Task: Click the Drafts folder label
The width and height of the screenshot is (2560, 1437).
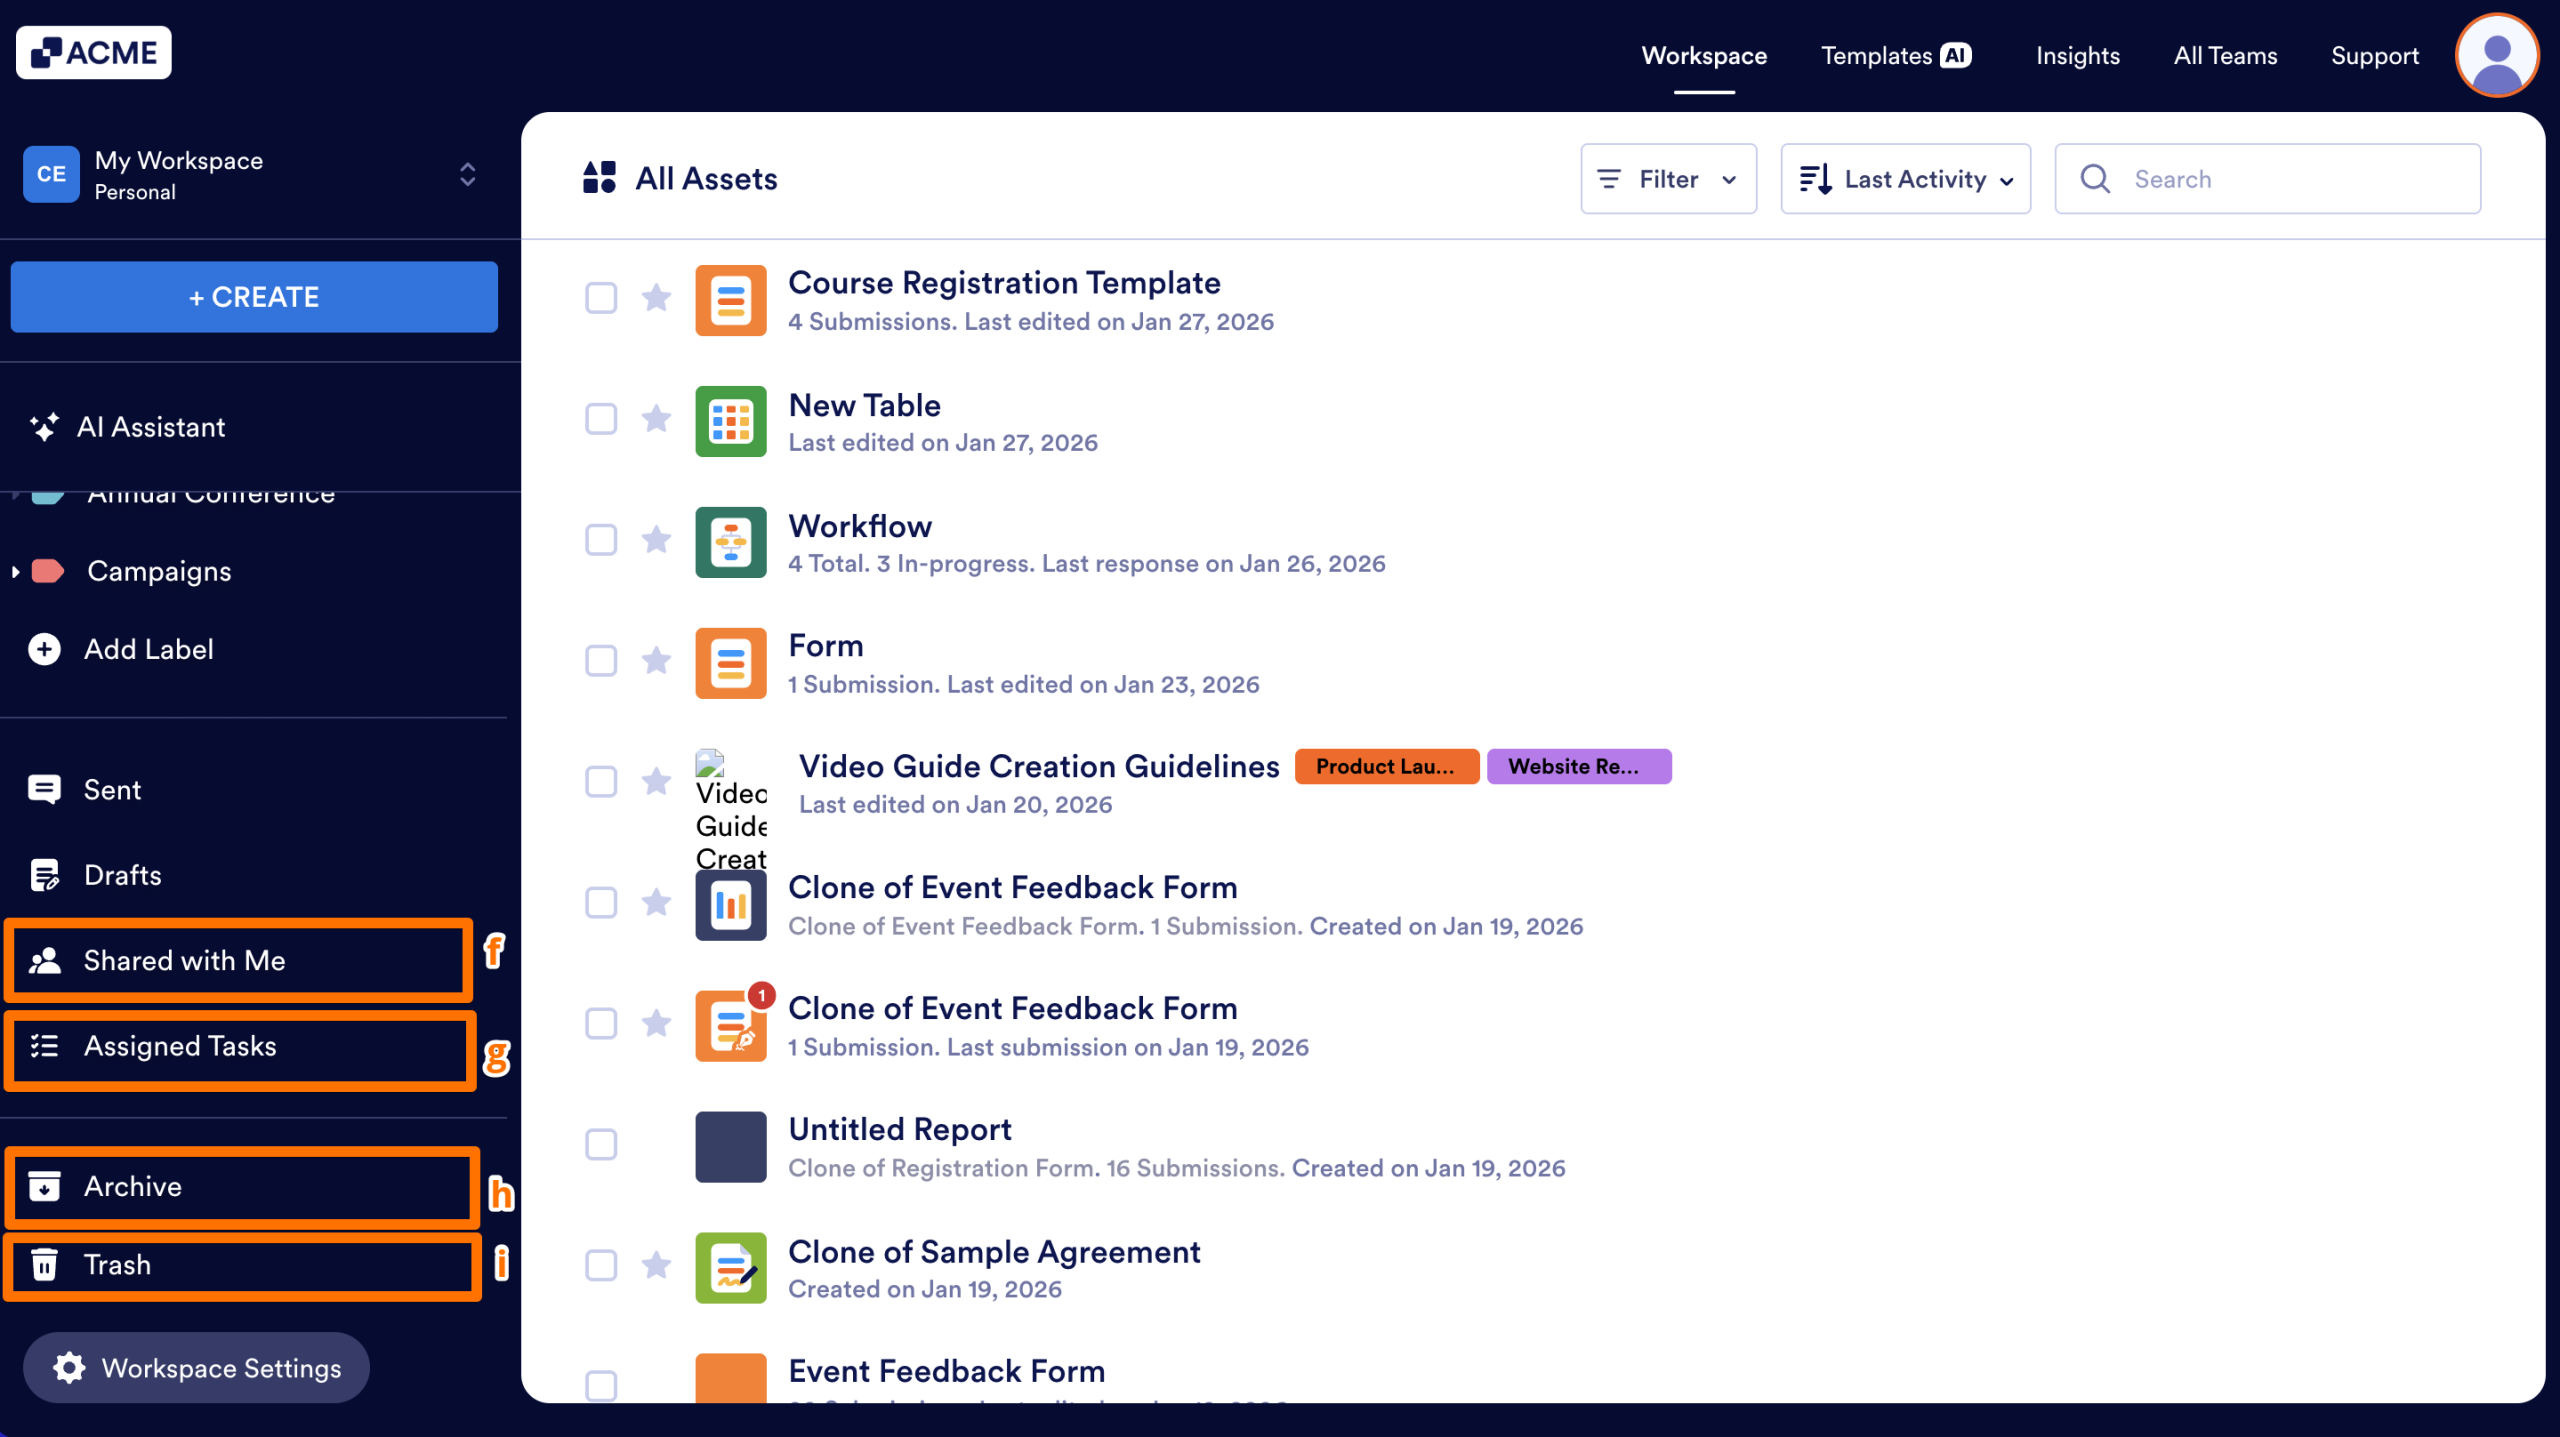Action: (122, 875)
